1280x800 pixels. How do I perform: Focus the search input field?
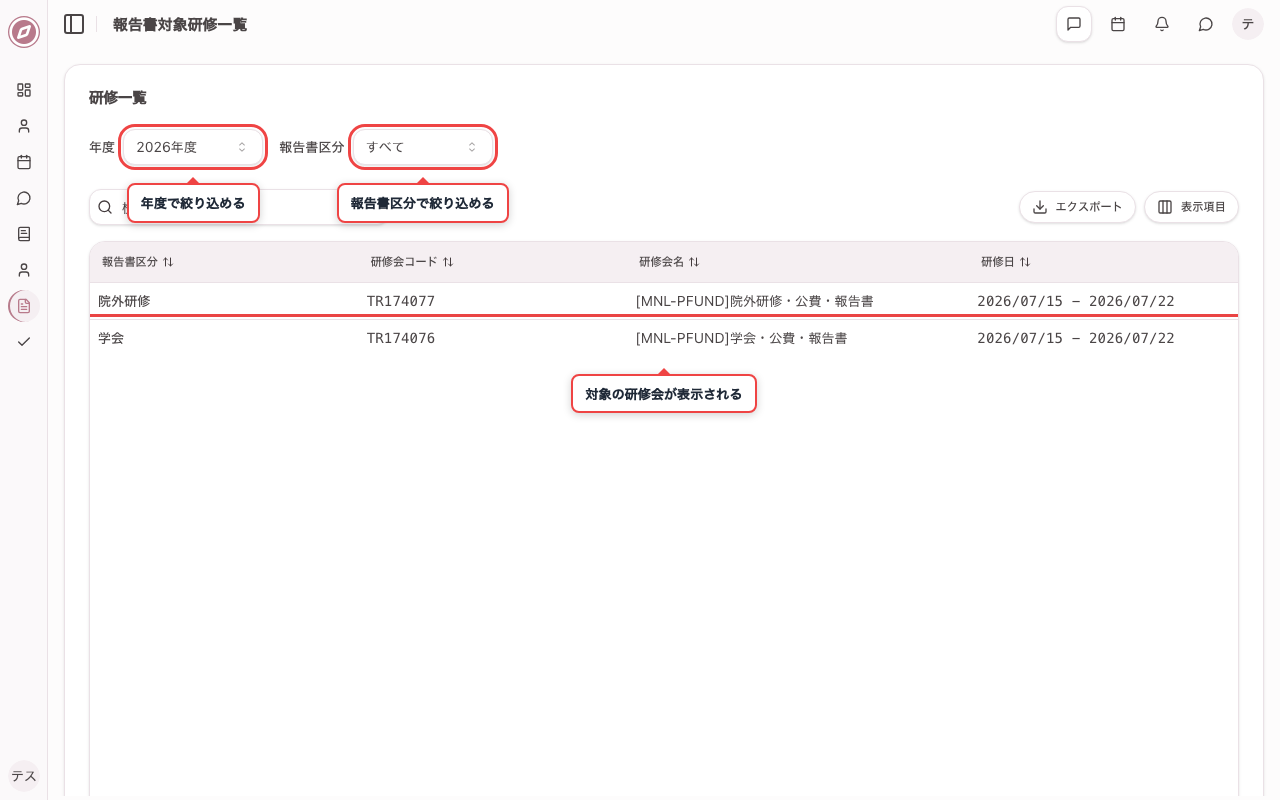(236, 207)
